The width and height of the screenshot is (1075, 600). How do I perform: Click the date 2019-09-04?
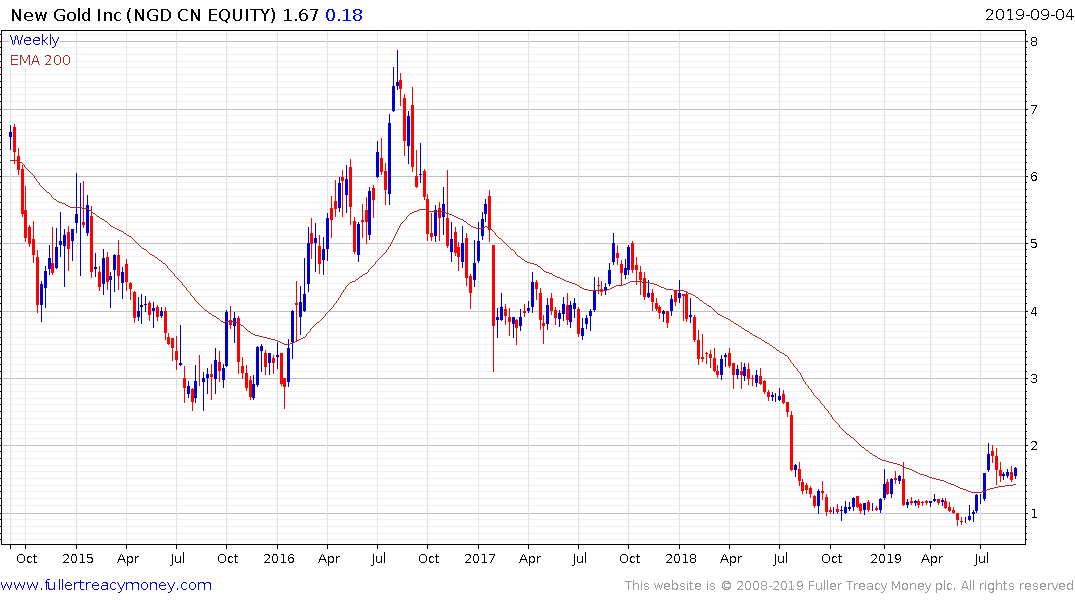tap(1028, 14)
